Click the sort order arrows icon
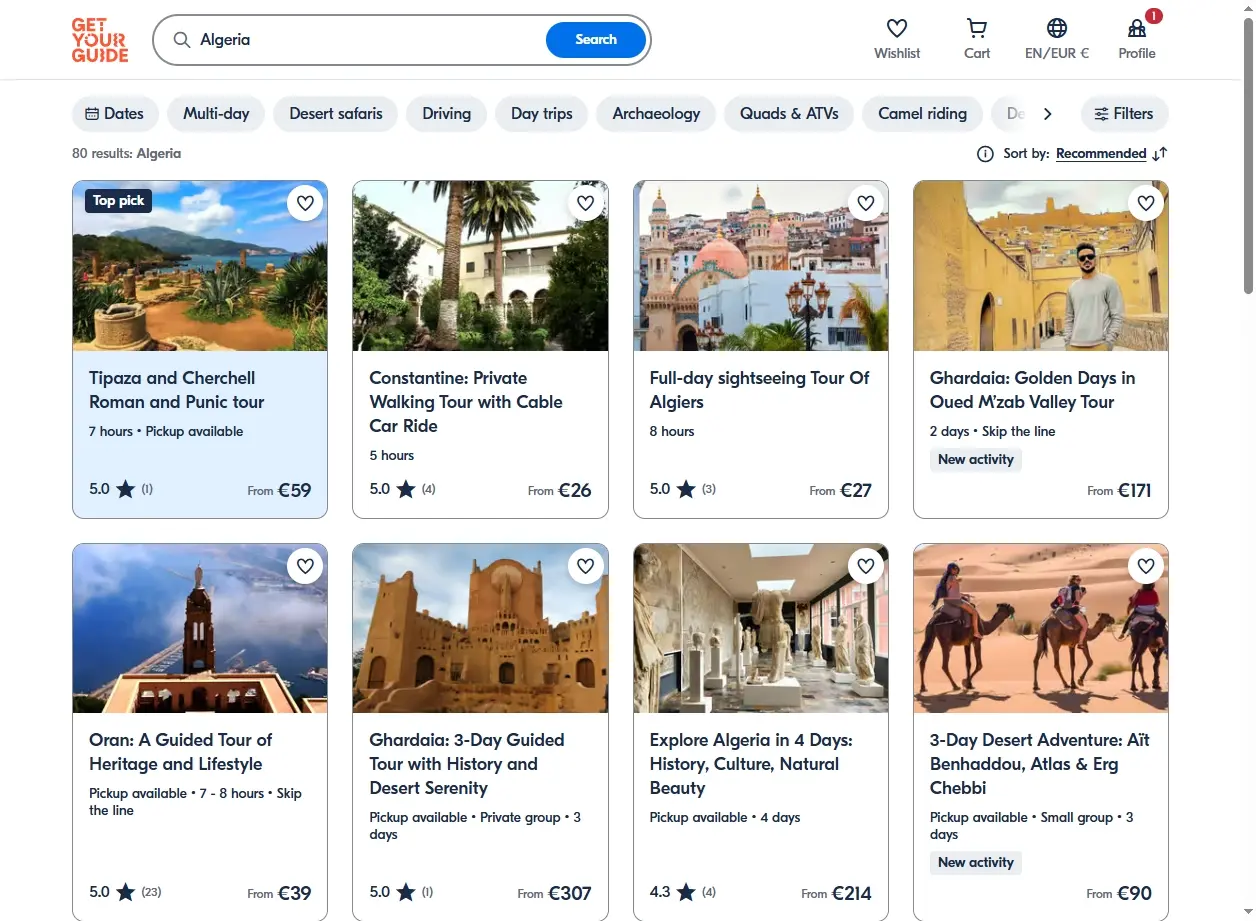Screen dimensions: 1256x921 click(x=1160, y=153)
